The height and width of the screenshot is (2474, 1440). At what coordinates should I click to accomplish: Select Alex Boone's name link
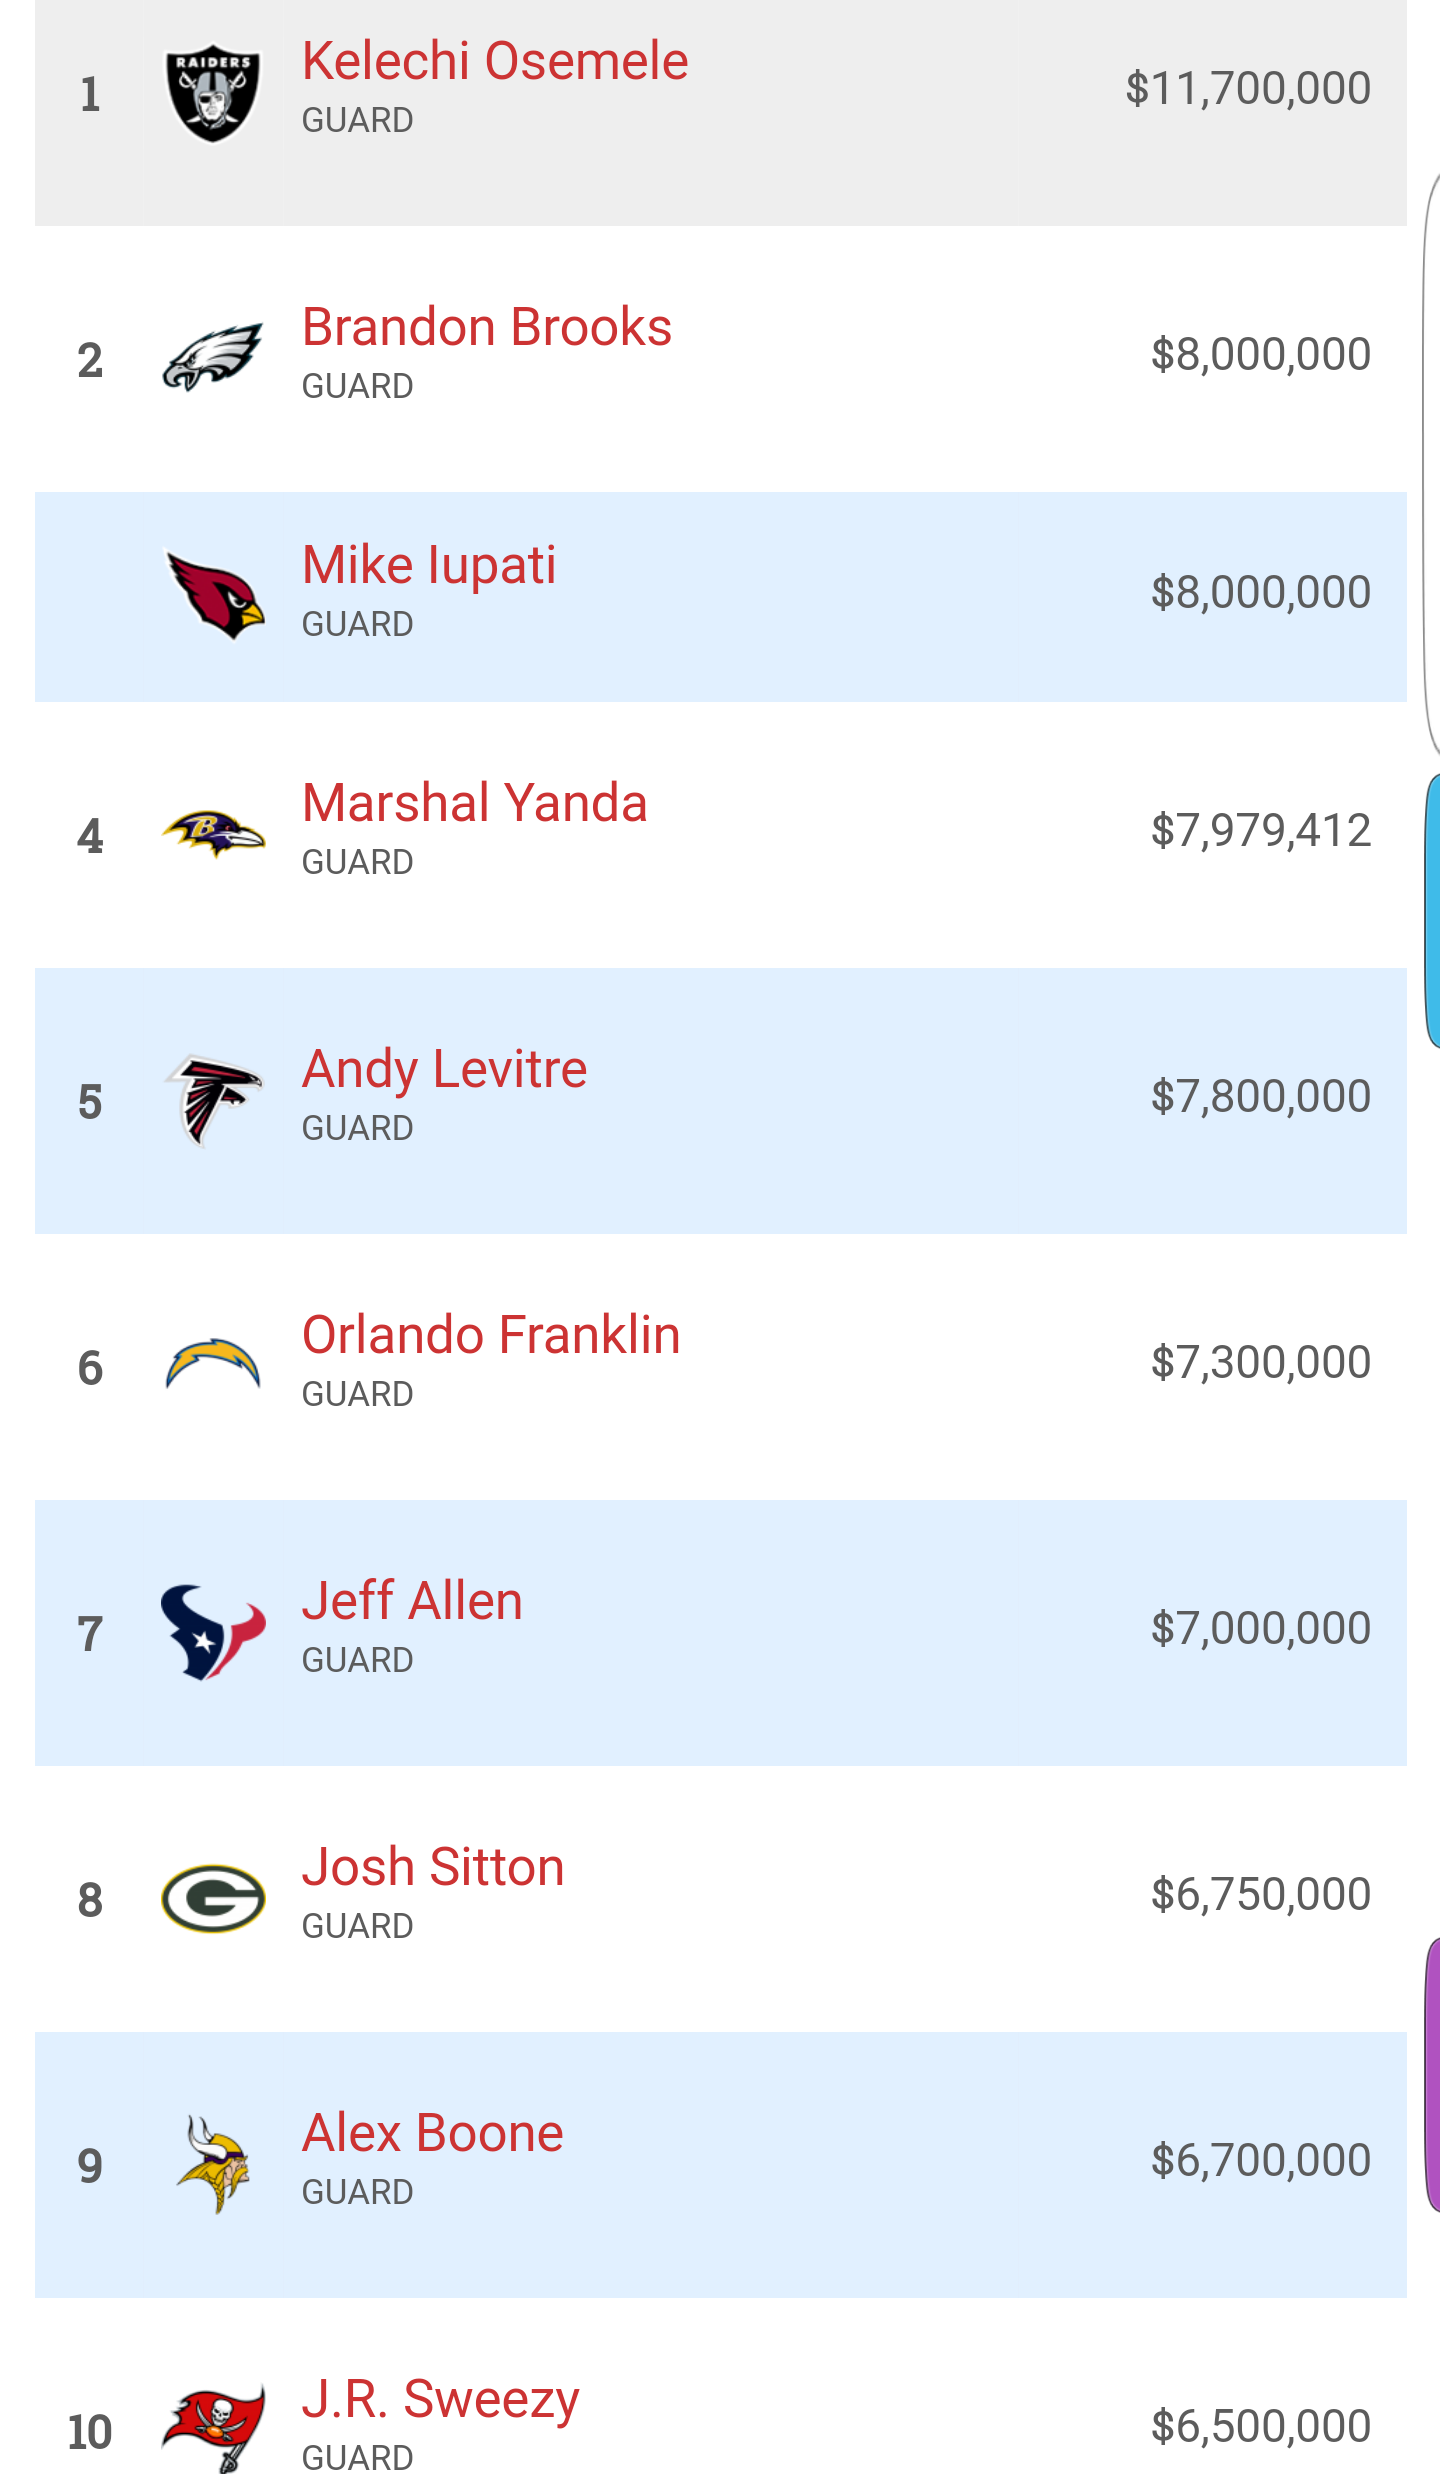click(x=433, y=2133)
